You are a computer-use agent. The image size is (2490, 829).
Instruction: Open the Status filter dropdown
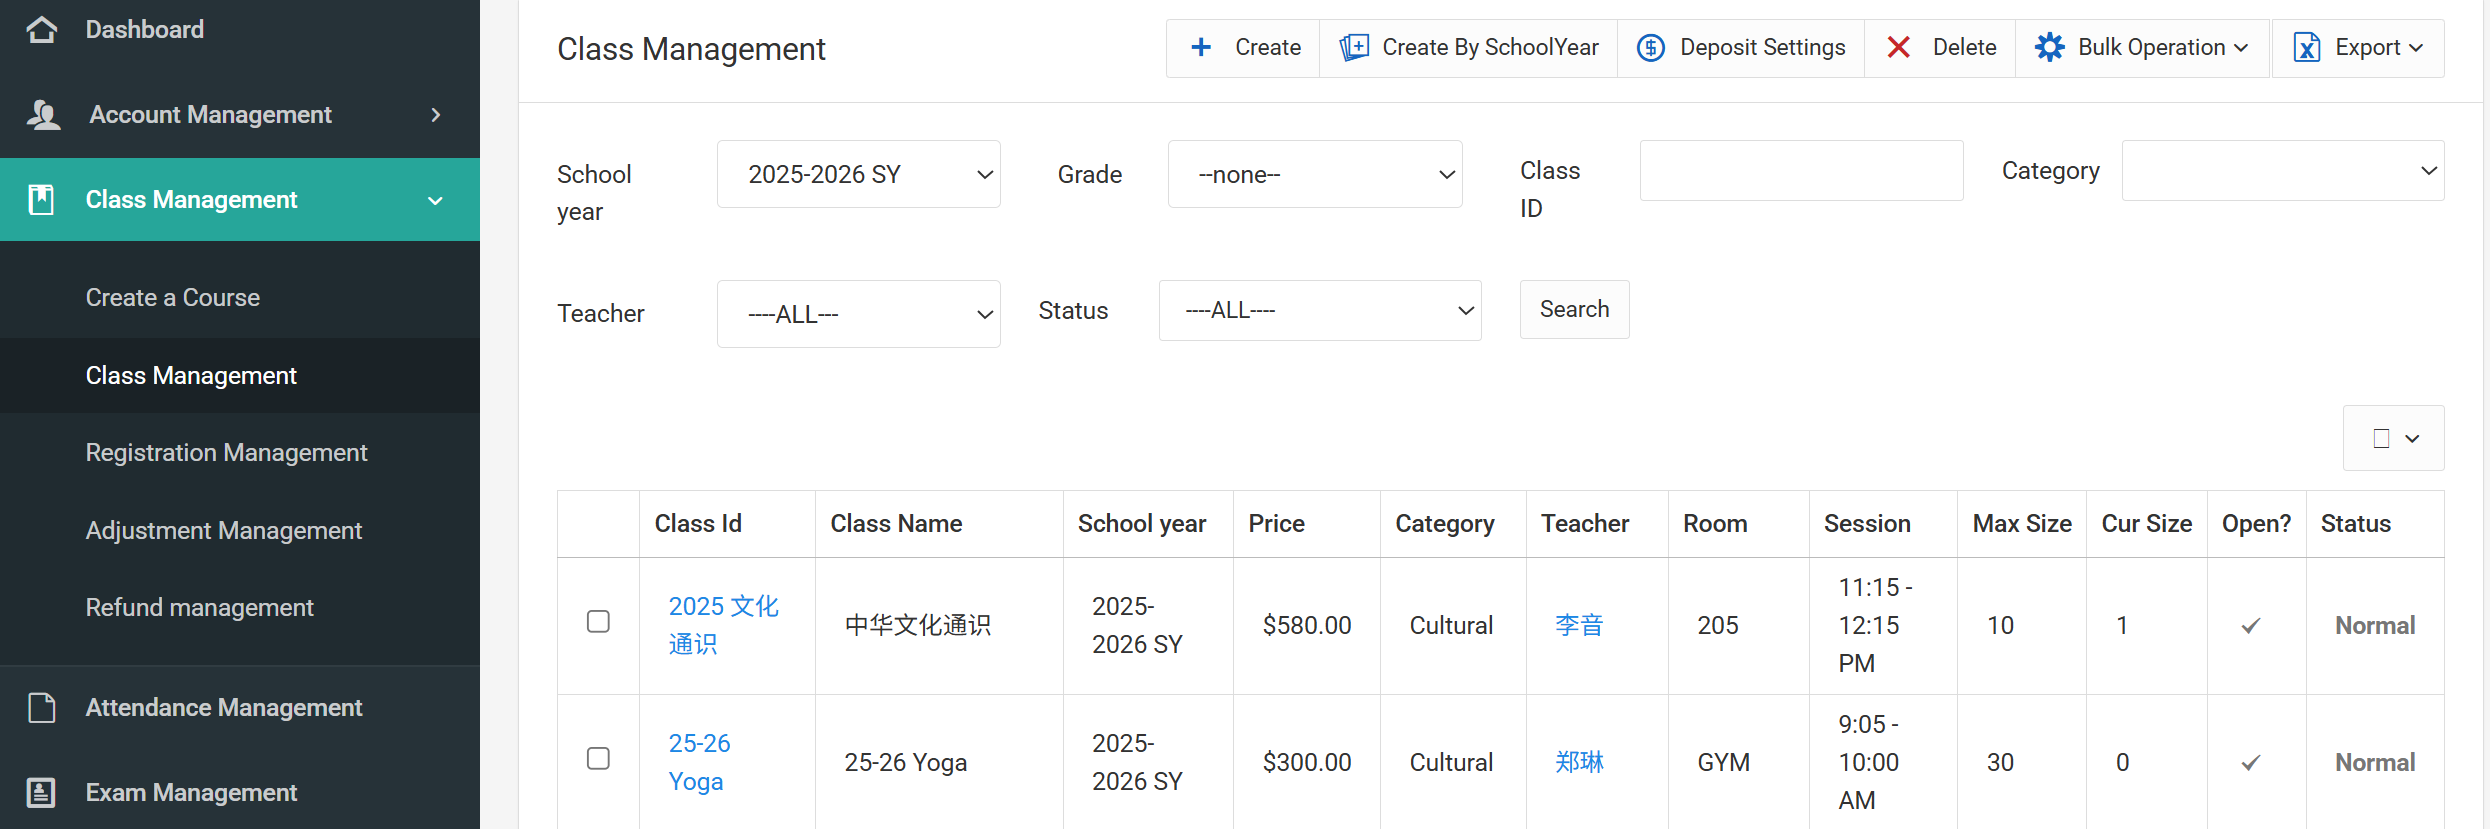[x=1319, y=311]
